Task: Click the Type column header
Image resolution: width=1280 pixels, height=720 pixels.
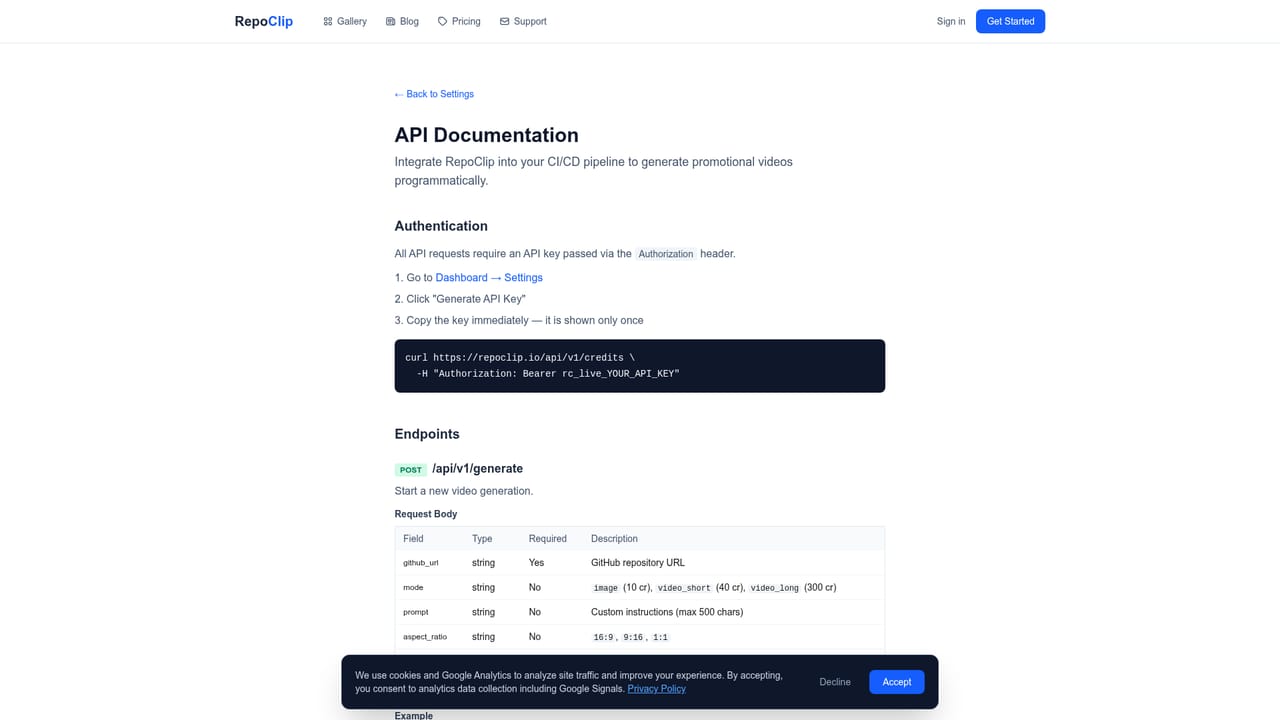Action: pyautogui.click(x=482, y=539)
